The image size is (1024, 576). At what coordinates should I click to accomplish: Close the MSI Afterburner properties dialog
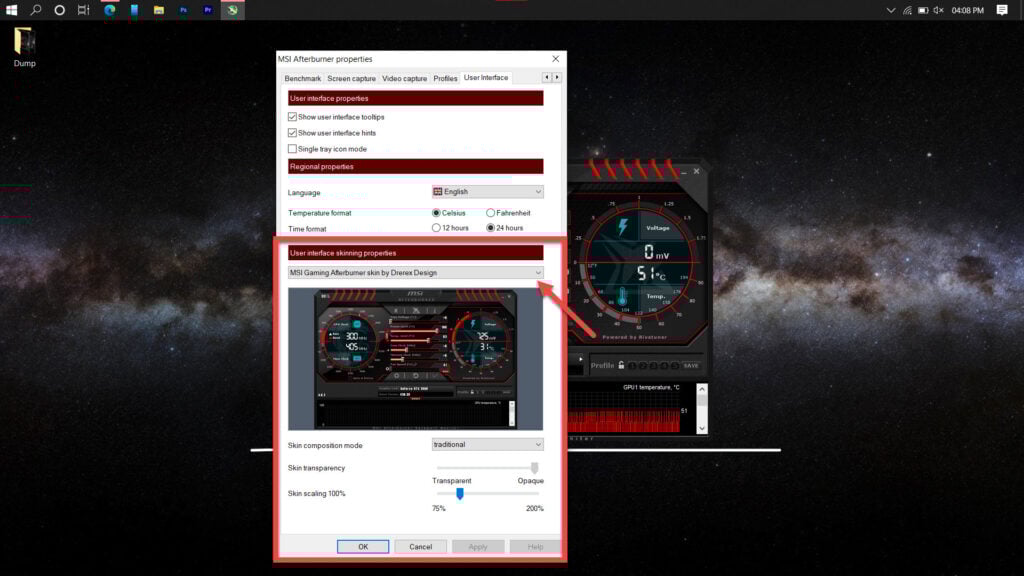556,59
